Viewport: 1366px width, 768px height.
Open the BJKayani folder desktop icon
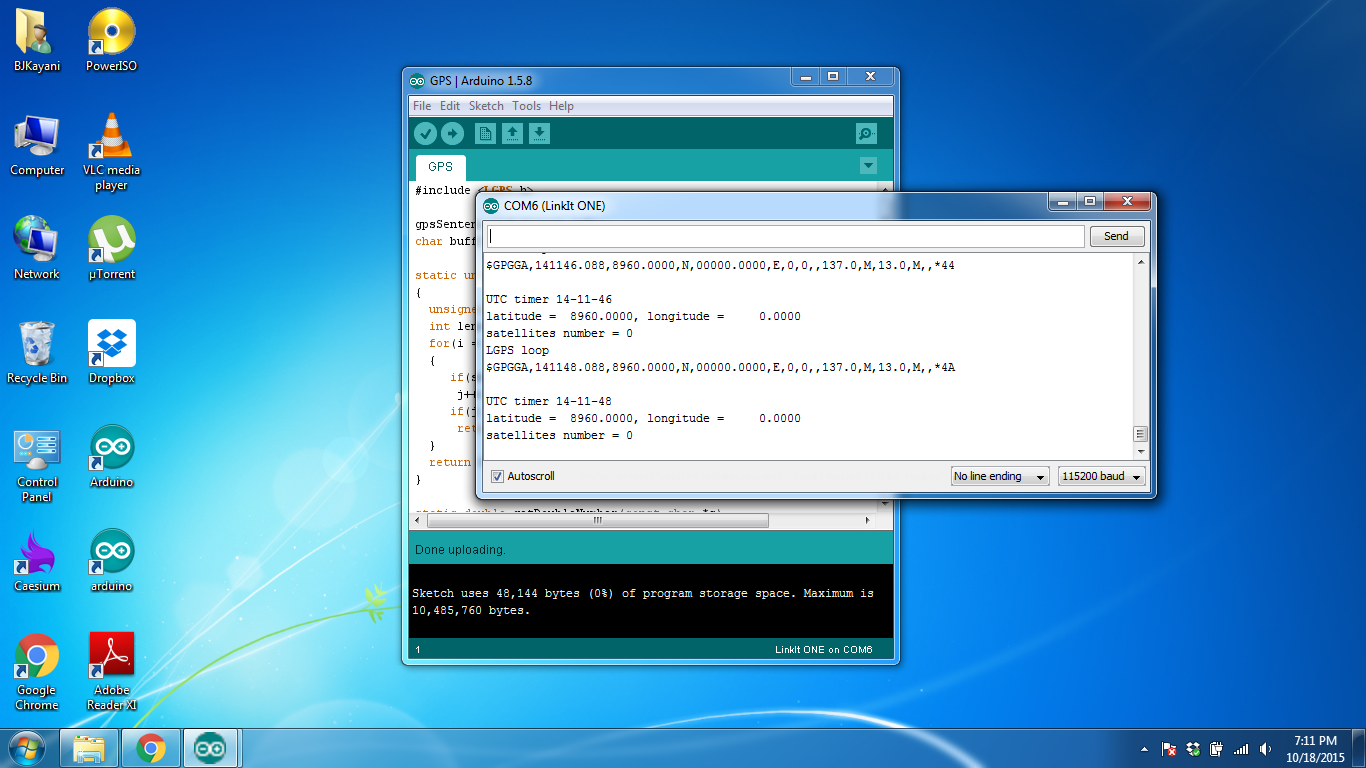coord(37,40)
